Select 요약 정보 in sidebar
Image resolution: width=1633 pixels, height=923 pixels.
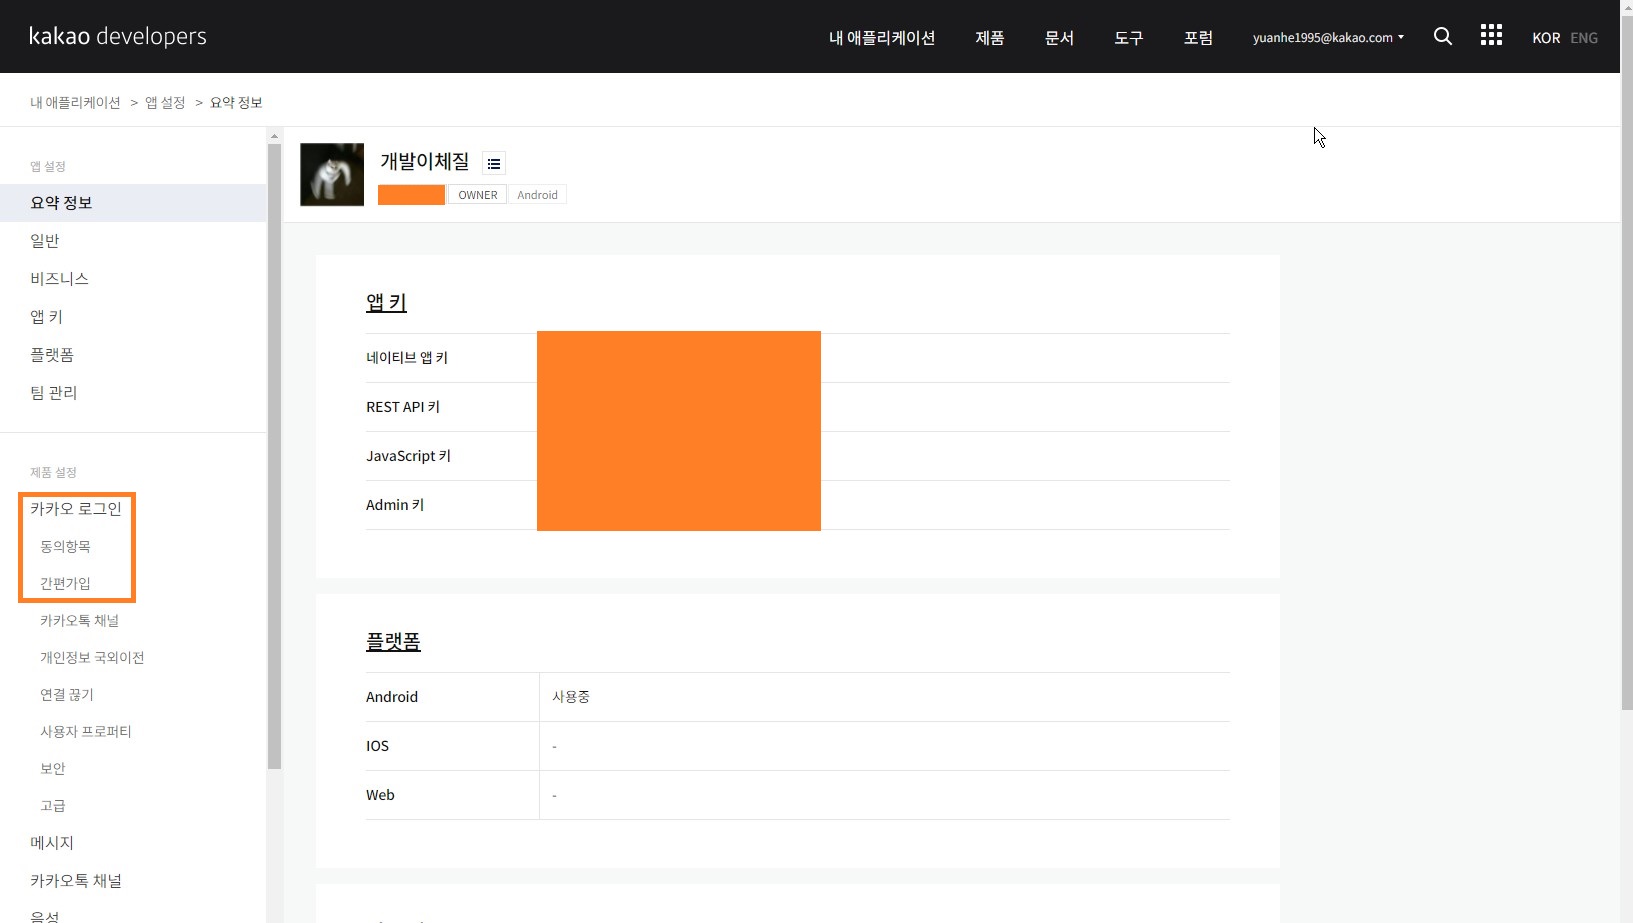(133, 203)
